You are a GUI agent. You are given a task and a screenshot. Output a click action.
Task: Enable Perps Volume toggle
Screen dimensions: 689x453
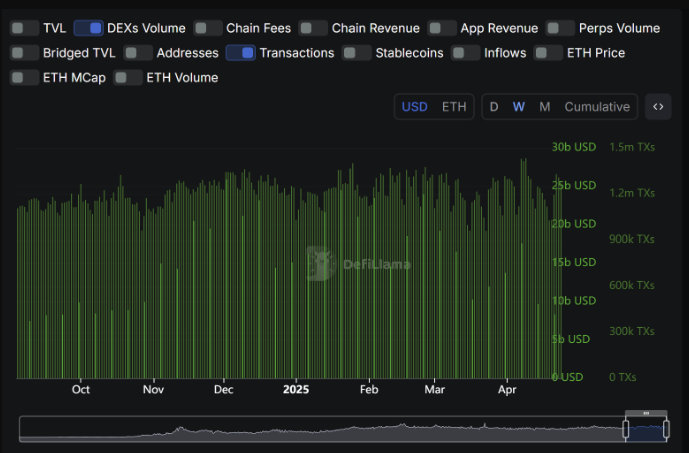pos(560,28)
